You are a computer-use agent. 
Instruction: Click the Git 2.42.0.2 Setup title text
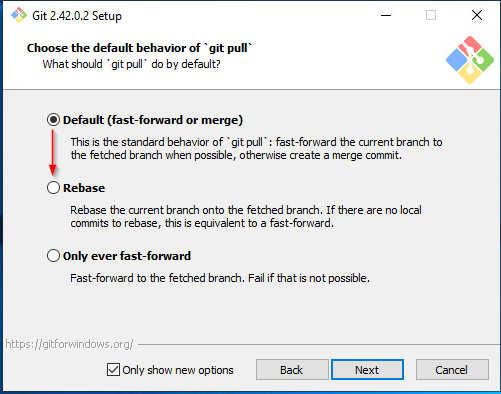click(x=77, y=16)
